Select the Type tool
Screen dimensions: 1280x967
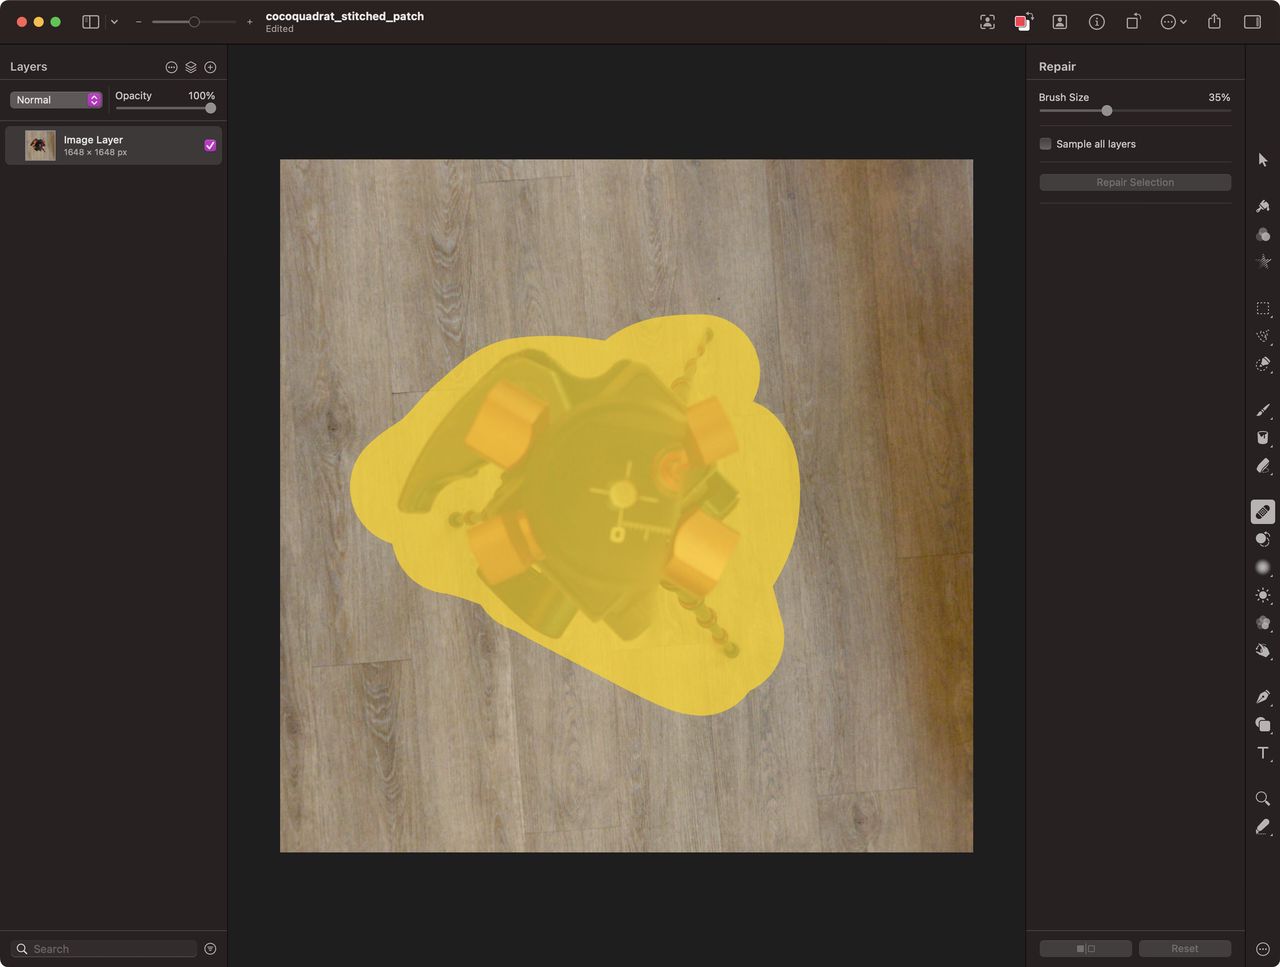point(1263,753)
